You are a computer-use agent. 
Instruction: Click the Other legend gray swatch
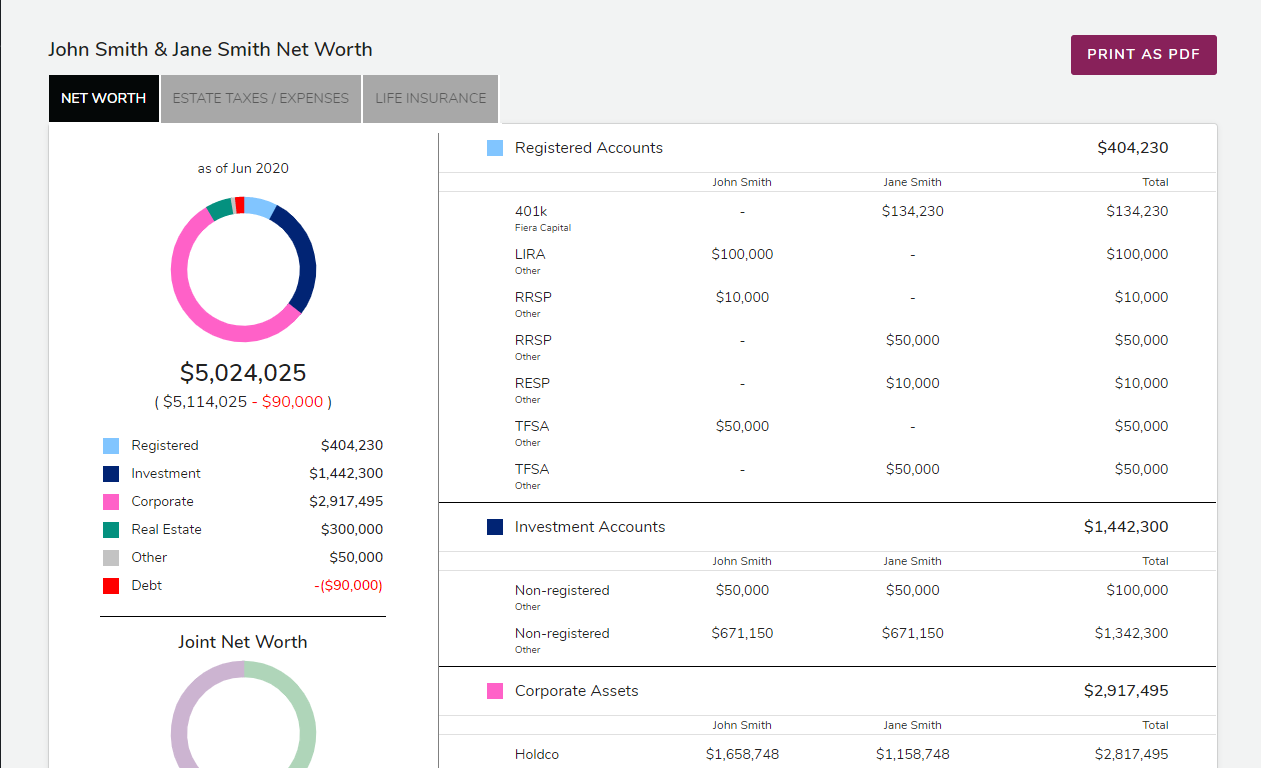pos(111,558)
